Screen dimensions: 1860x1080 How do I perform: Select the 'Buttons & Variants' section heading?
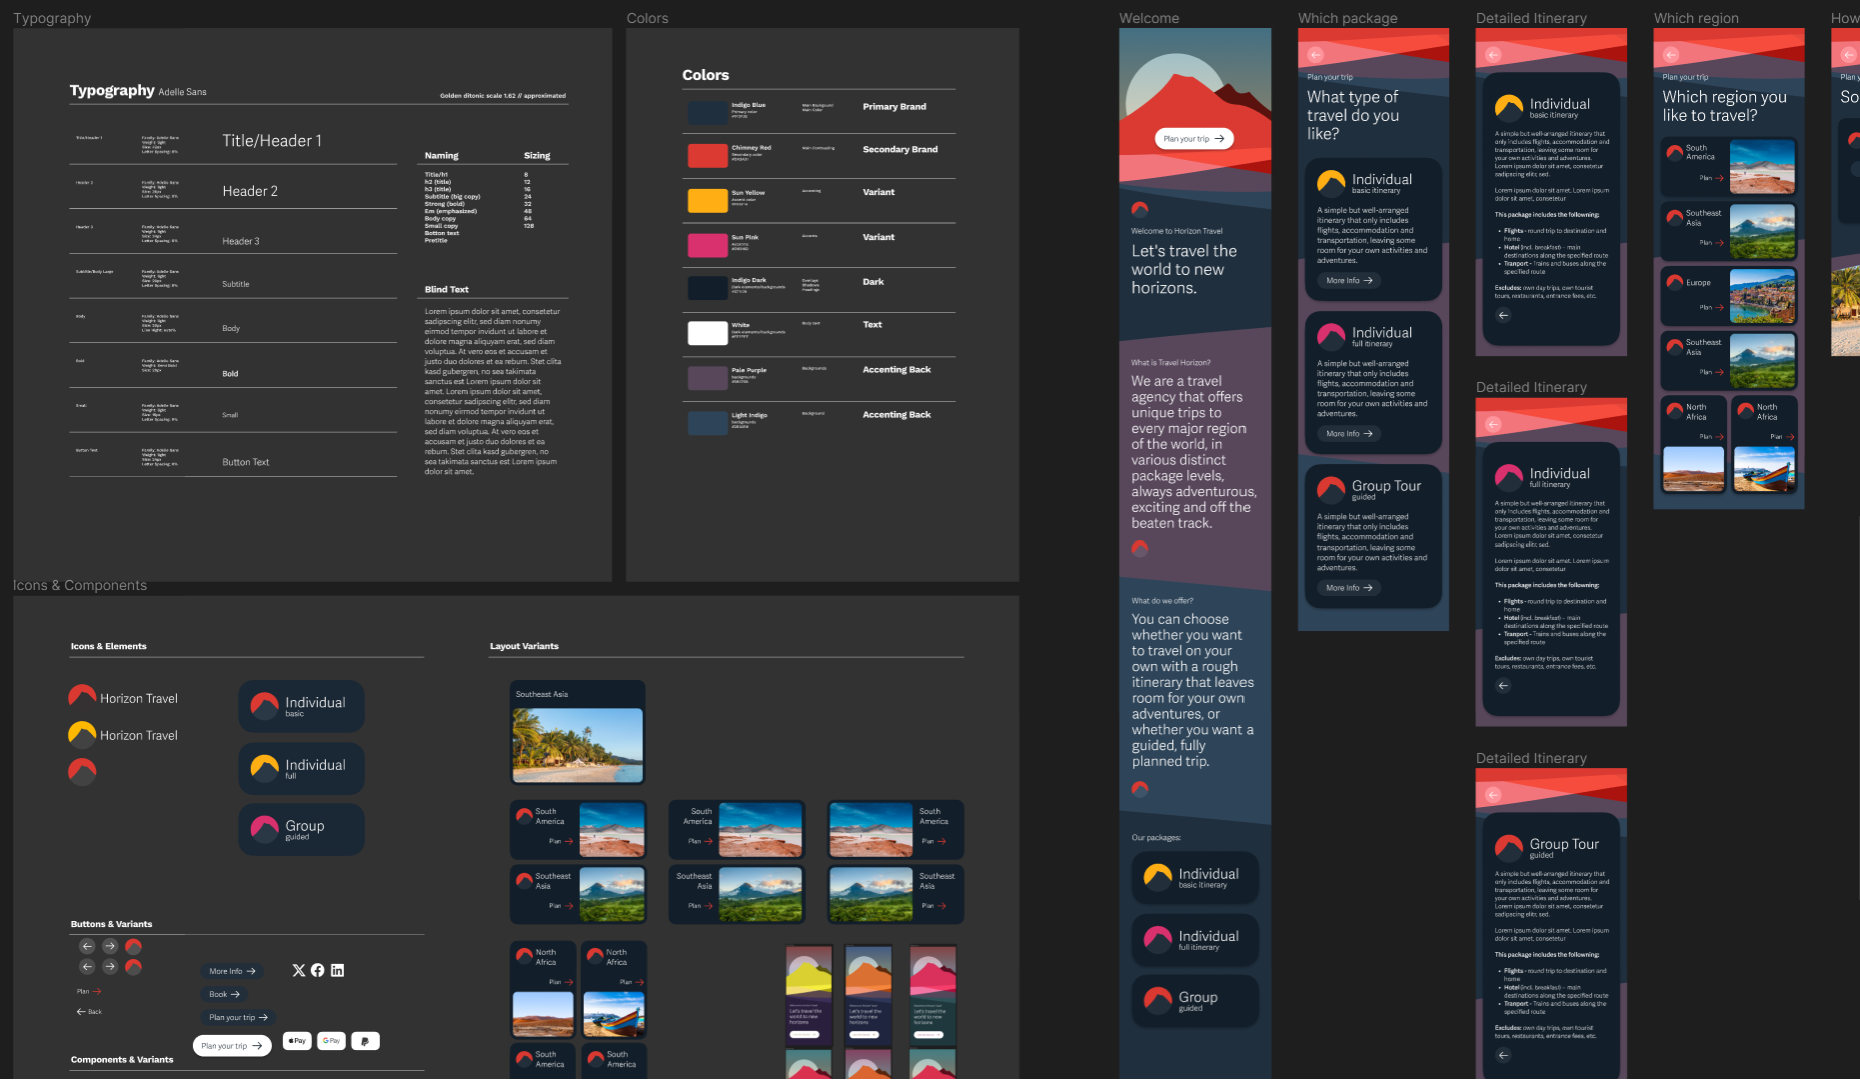[112, 924]
